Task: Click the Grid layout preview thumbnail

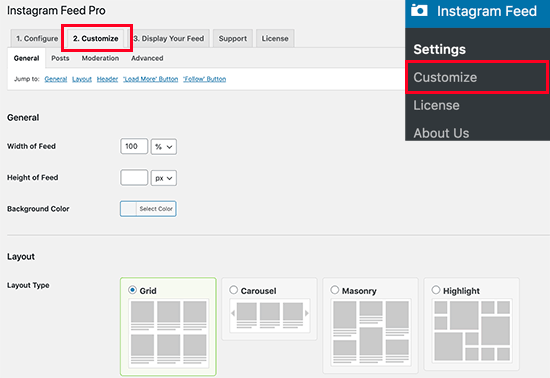Action: pyautogui.click(x=169, y=333)
